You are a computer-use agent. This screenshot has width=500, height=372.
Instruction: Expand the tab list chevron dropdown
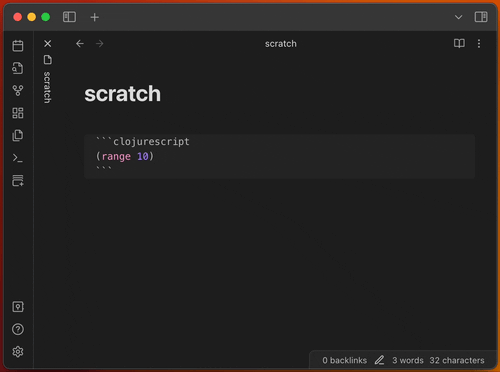pos(459,17)
